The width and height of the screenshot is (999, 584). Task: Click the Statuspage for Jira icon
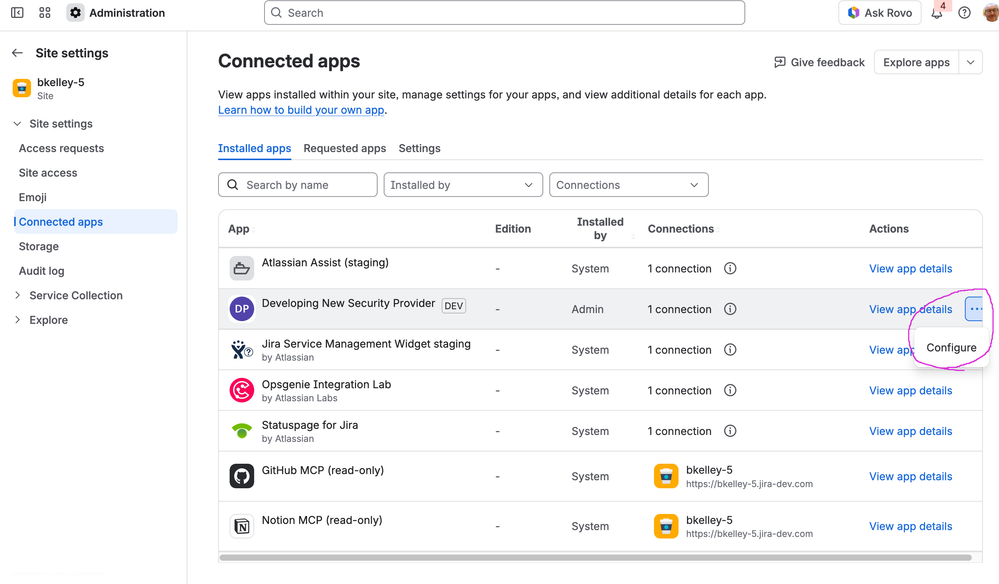[241, 431]
